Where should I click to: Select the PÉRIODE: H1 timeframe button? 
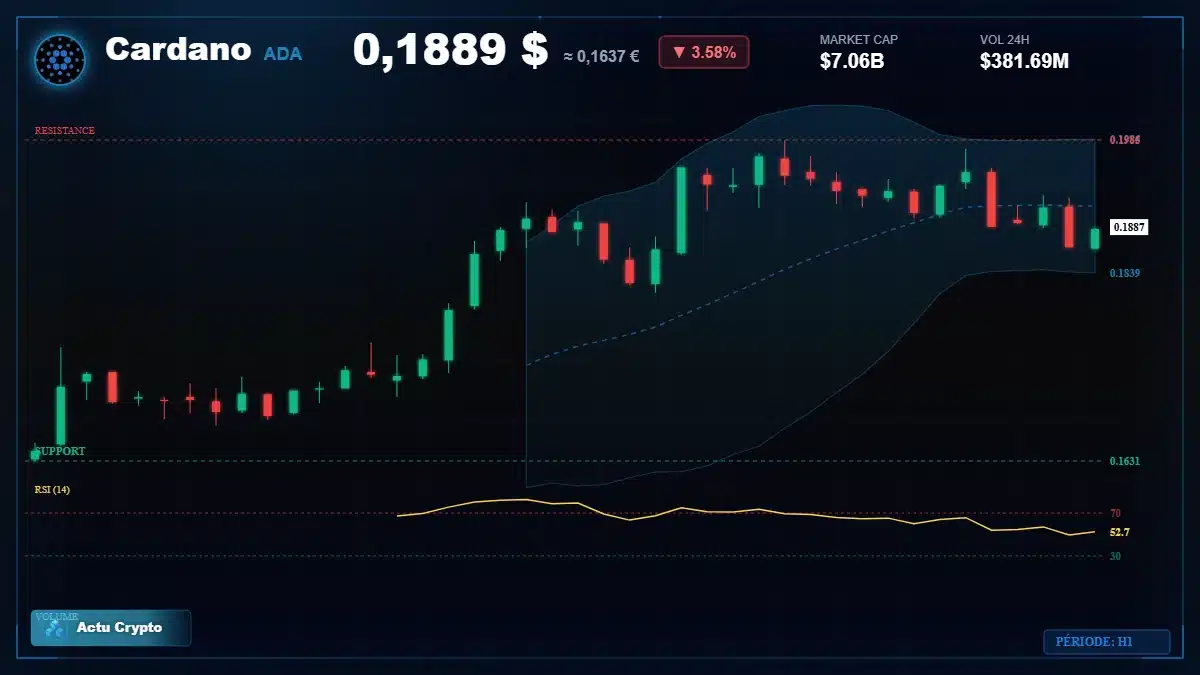coord(1106,642)
